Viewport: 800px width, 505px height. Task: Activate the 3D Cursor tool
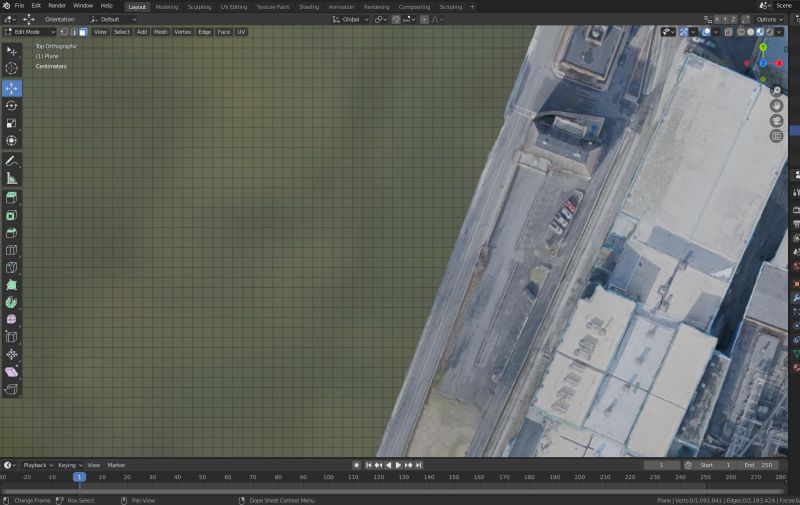(x=11, y=68)
